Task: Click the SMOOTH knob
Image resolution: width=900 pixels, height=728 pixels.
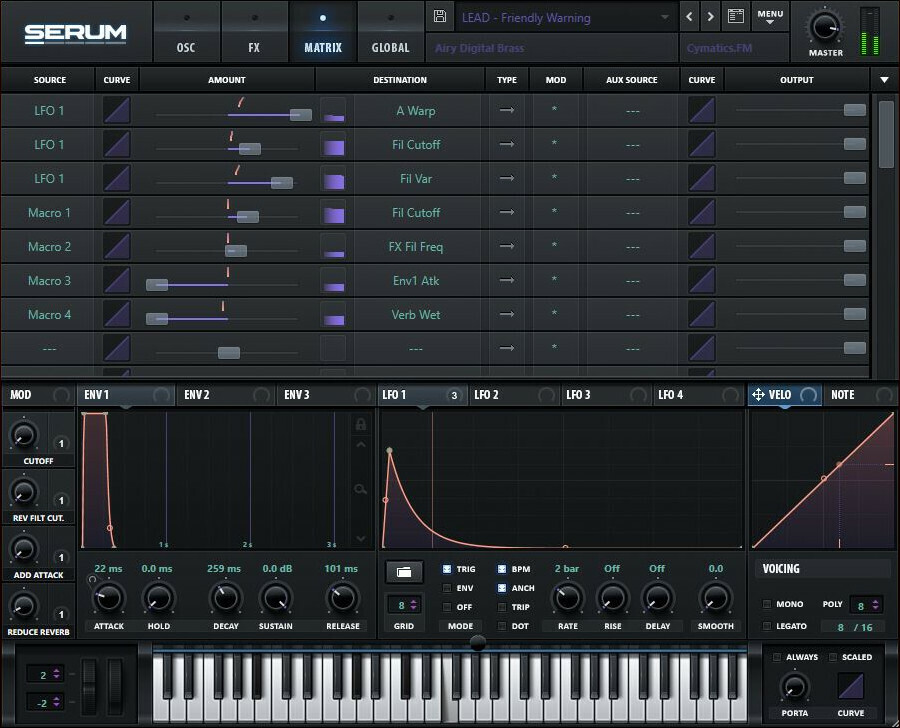Action: point(715,598)
